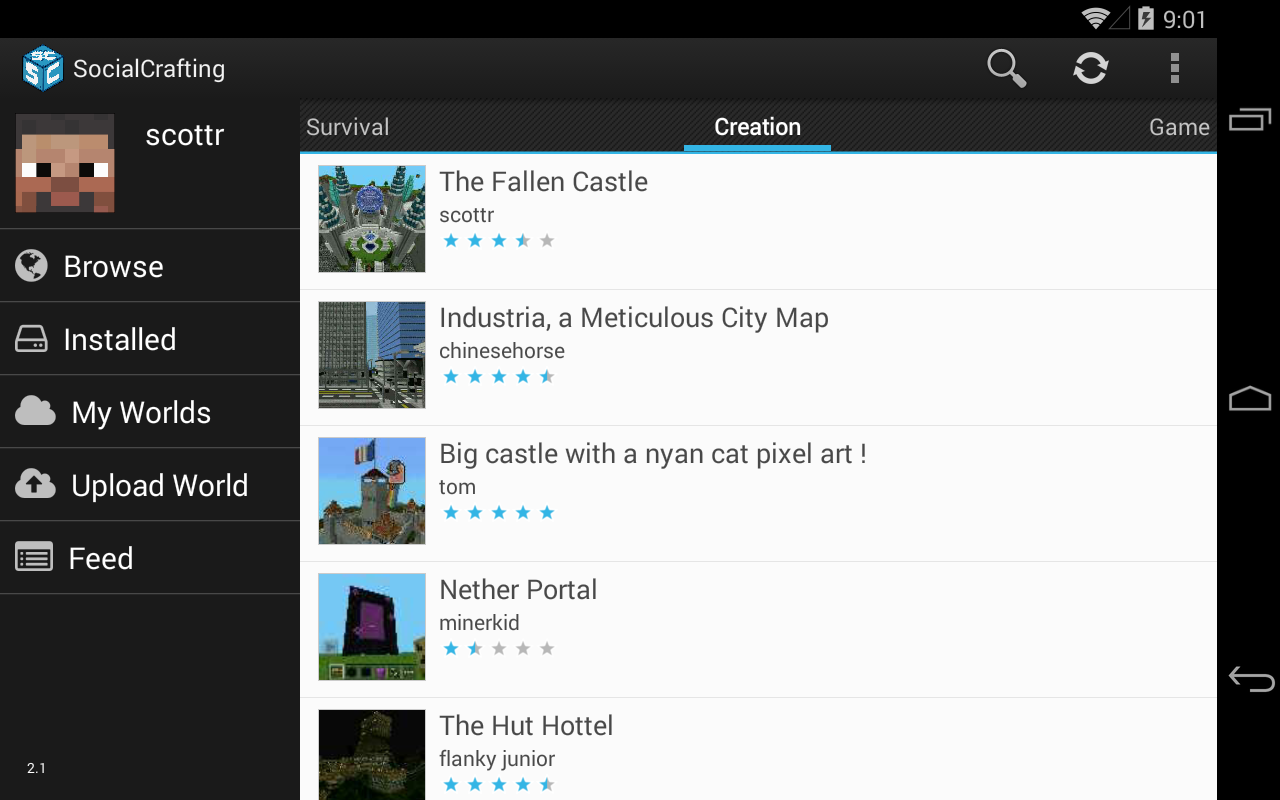Viewport: 1280px width, 800px height.
Task: Open the search magnifier icon
Action: click(1007, 68)
